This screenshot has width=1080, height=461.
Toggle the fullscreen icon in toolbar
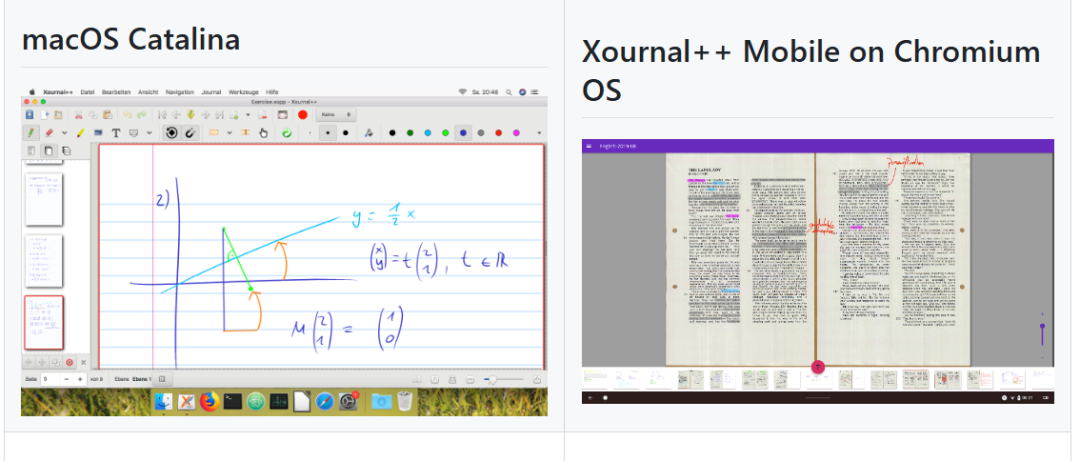point(284,114)
